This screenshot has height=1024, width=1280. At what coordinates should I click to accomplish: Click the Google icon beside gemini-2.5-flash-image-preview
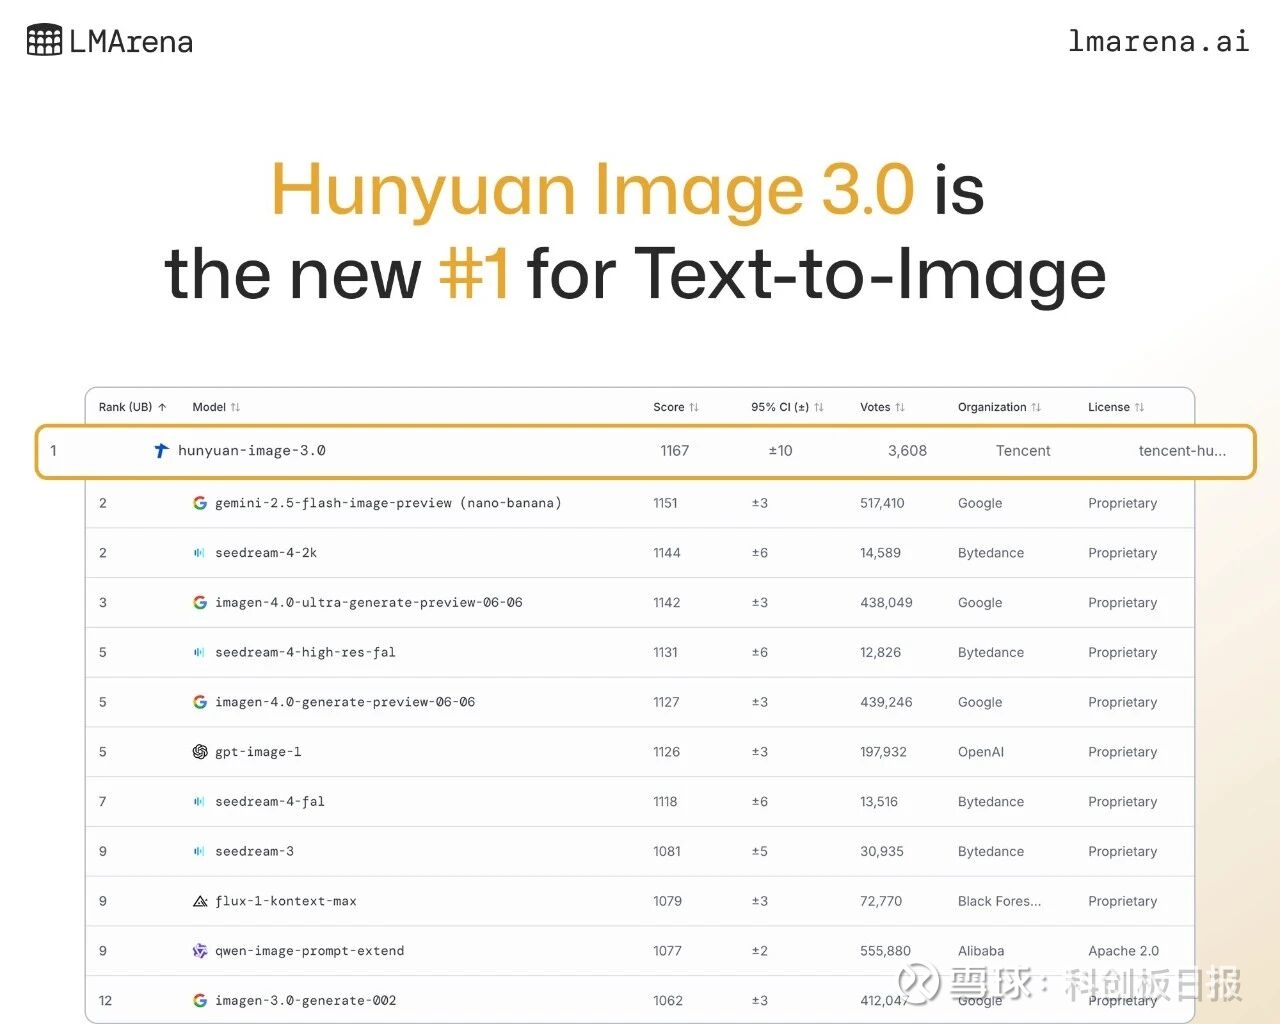[x=200, y=503]
